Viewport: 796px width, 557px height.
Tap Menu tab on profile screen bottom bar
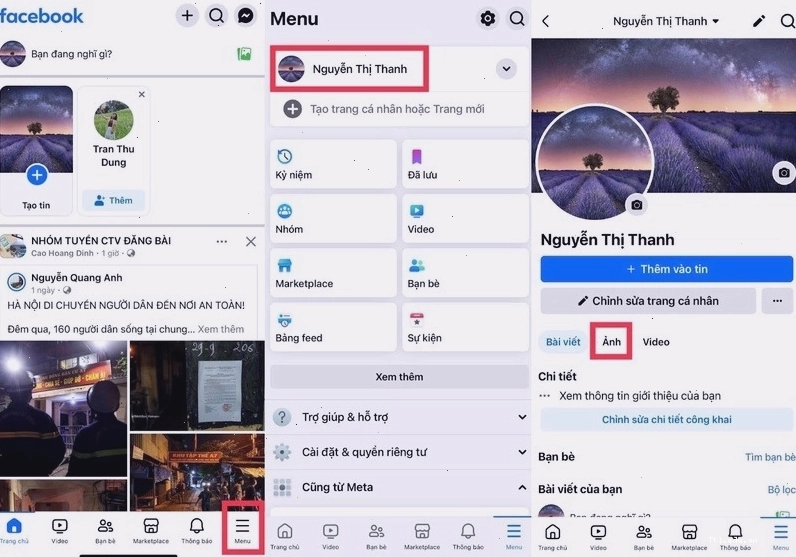coord(780,537)
